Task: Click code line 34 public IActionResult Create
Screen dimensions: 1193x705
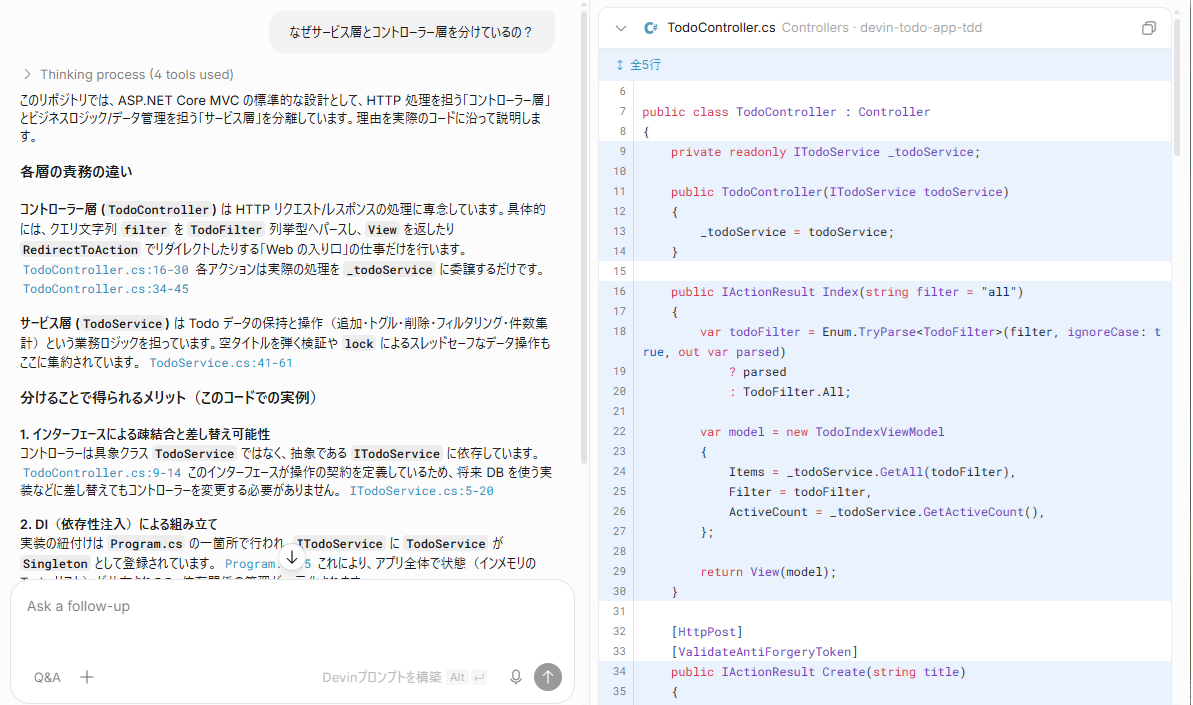Action: click(818, 672)
